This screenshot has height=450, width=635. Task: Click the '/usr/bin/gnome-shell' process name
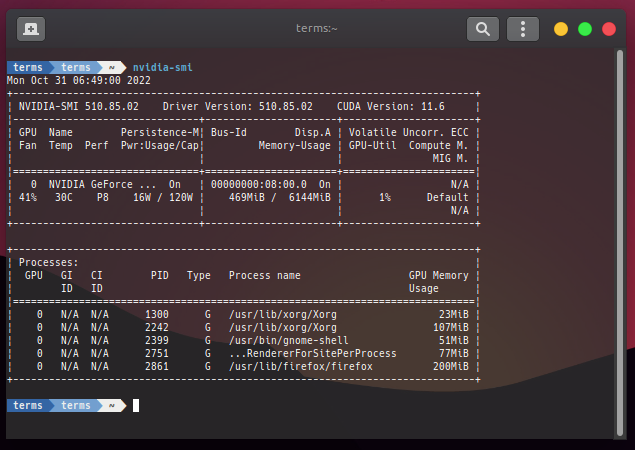pyautogui.click(x=289, y=340)
